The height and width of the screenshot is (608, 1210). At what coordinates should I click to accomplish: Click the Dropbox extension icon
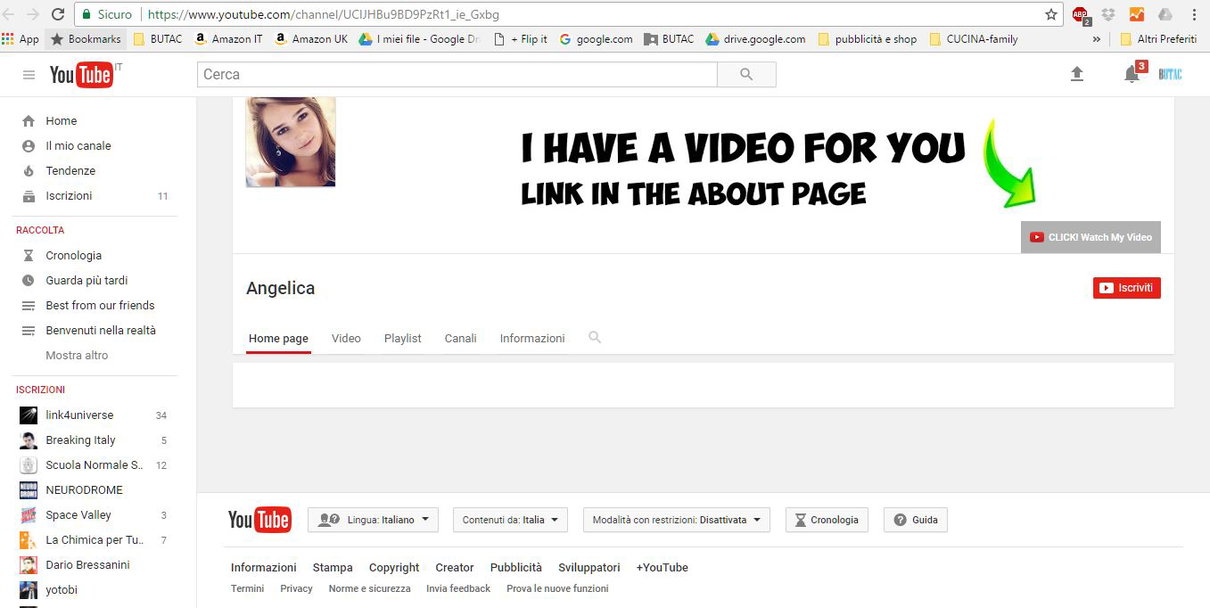point(1108,15)
